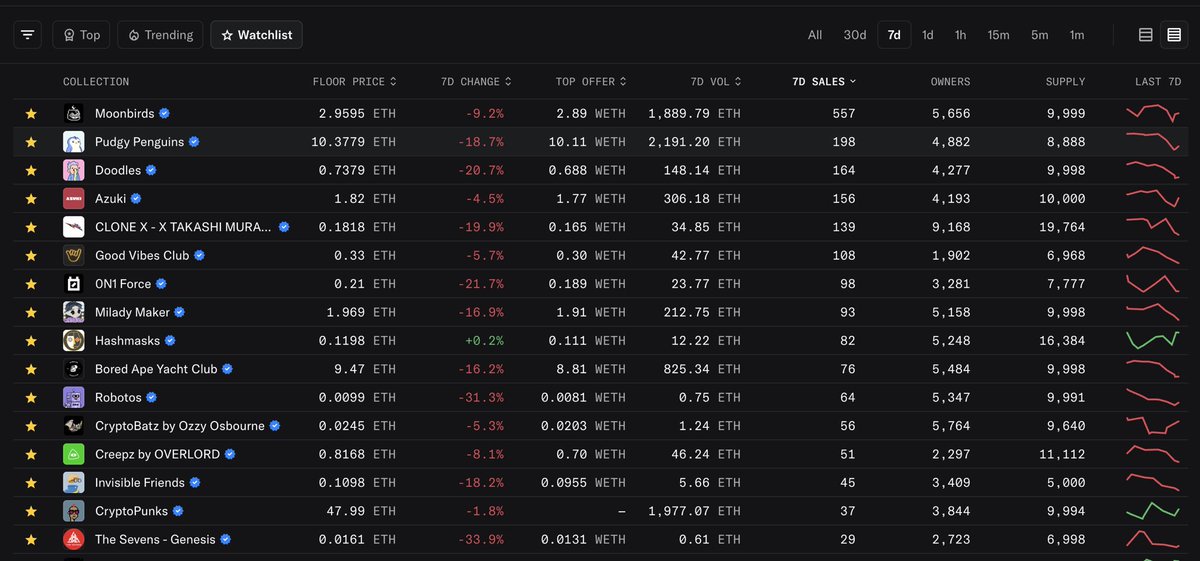This screenshot has height=561, width=1200.
Task: Open Azuki collection avatar
Action: click(x=73, y=198)
